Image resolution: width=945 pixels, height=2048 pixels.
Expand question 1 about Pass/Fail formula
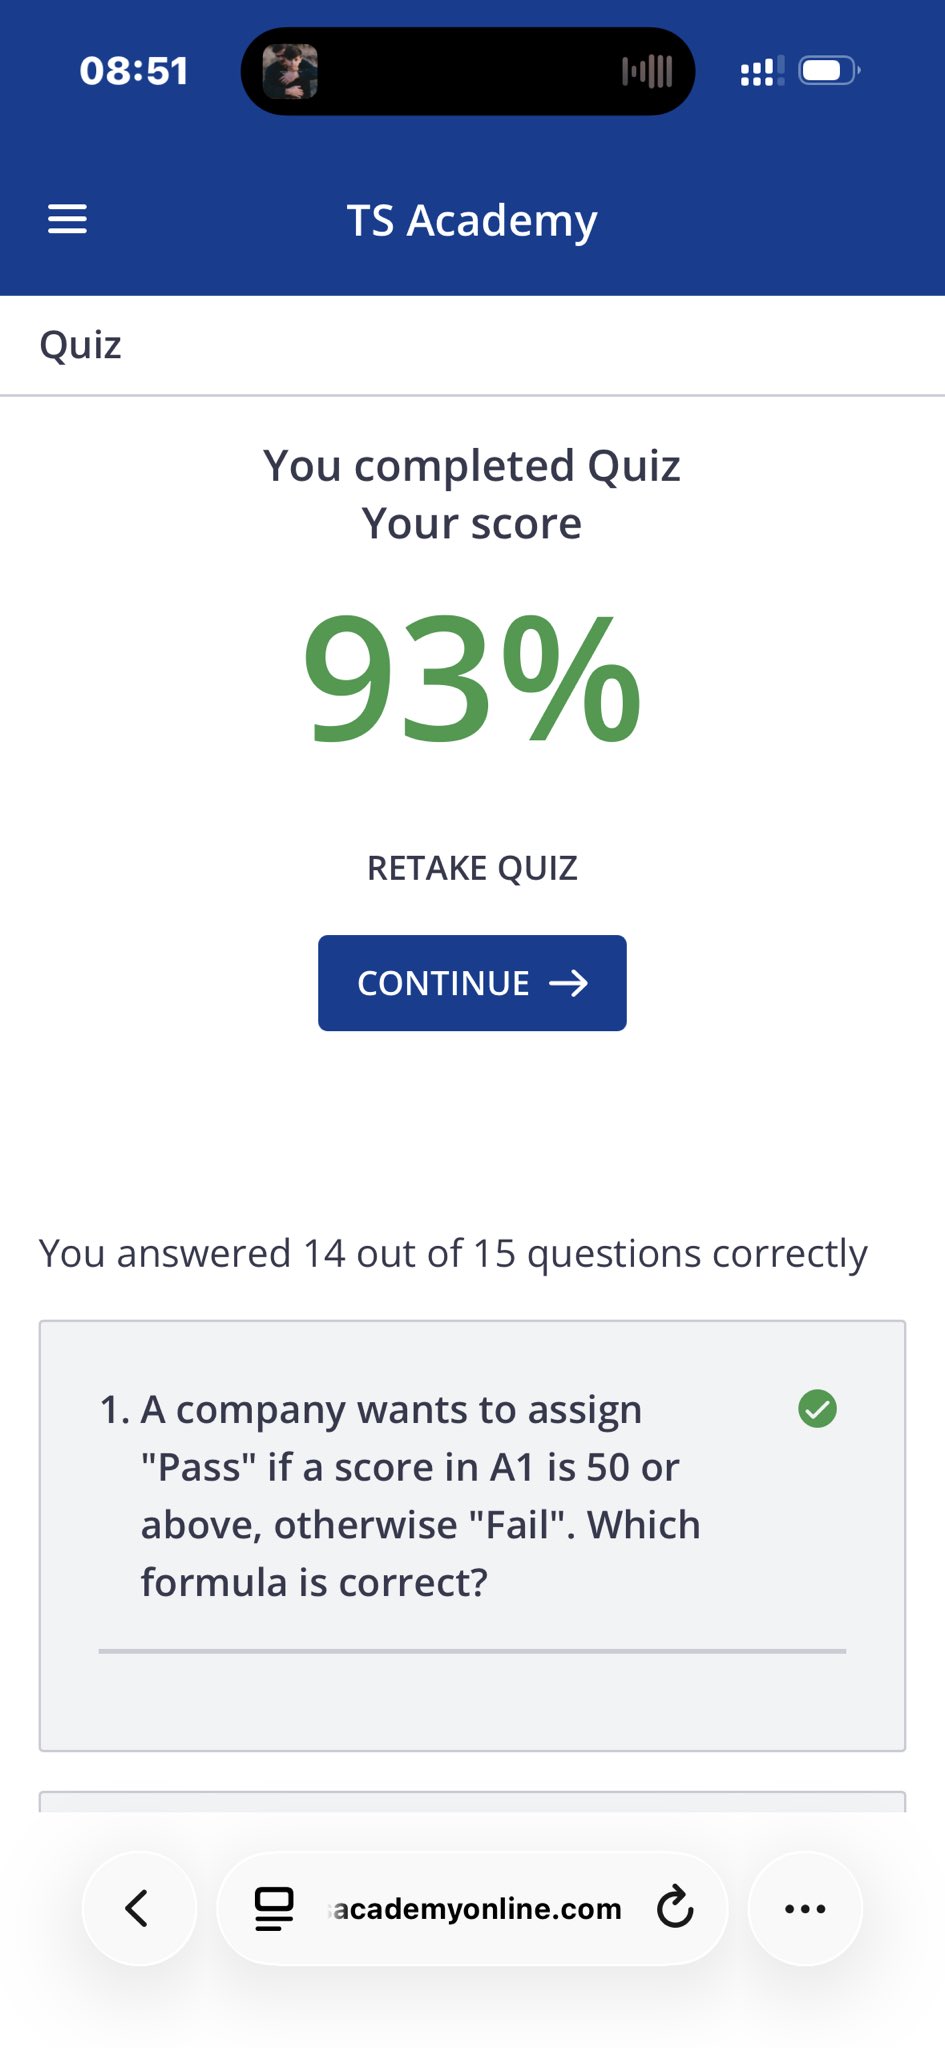click(x=420, y=1496)
